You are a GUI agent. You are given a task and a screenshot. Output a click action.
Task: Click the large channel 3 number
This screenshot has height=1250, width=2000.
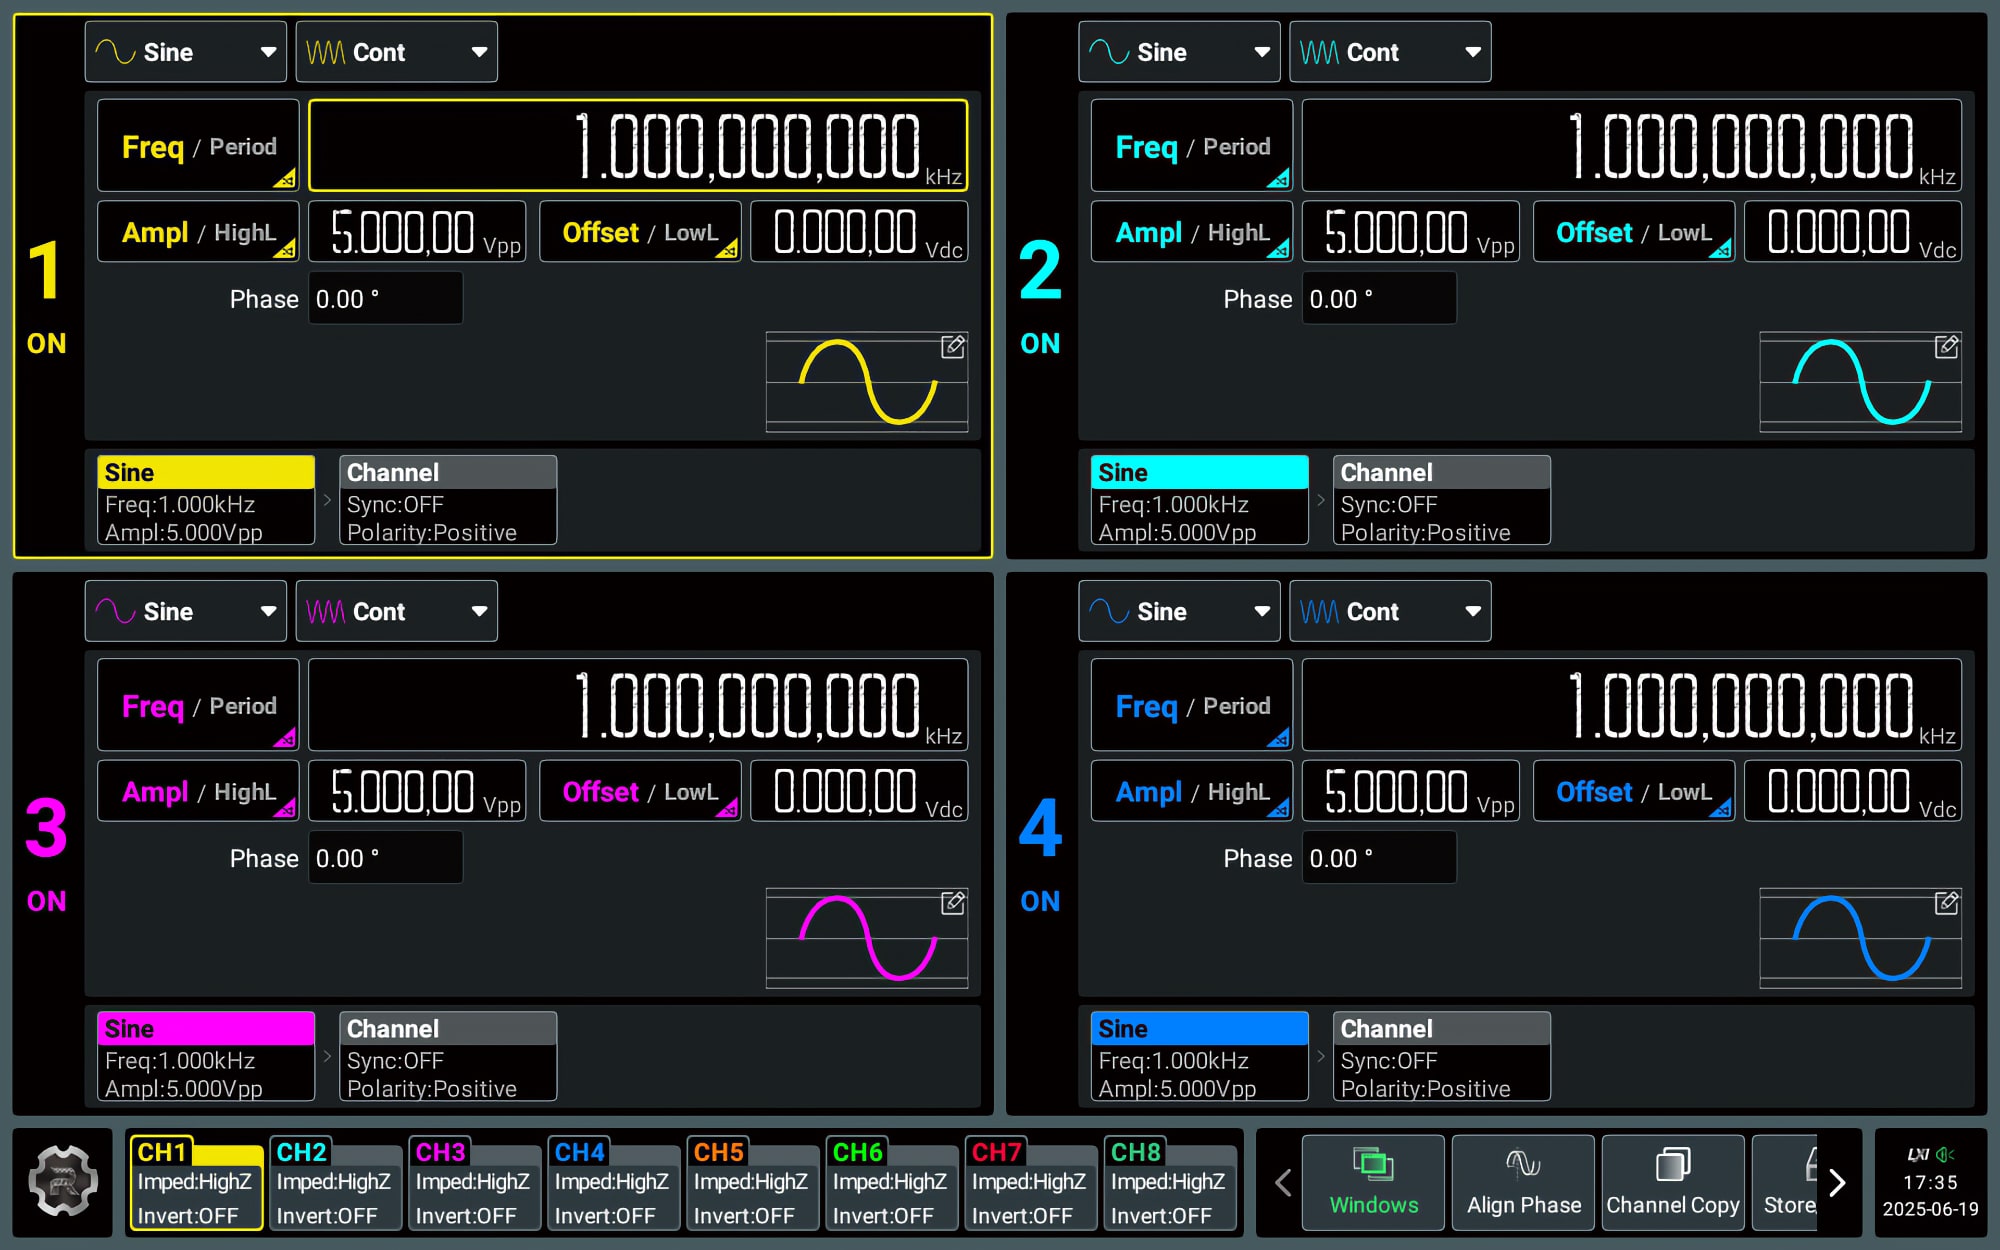pyautogui.click(x=46, y=828)
